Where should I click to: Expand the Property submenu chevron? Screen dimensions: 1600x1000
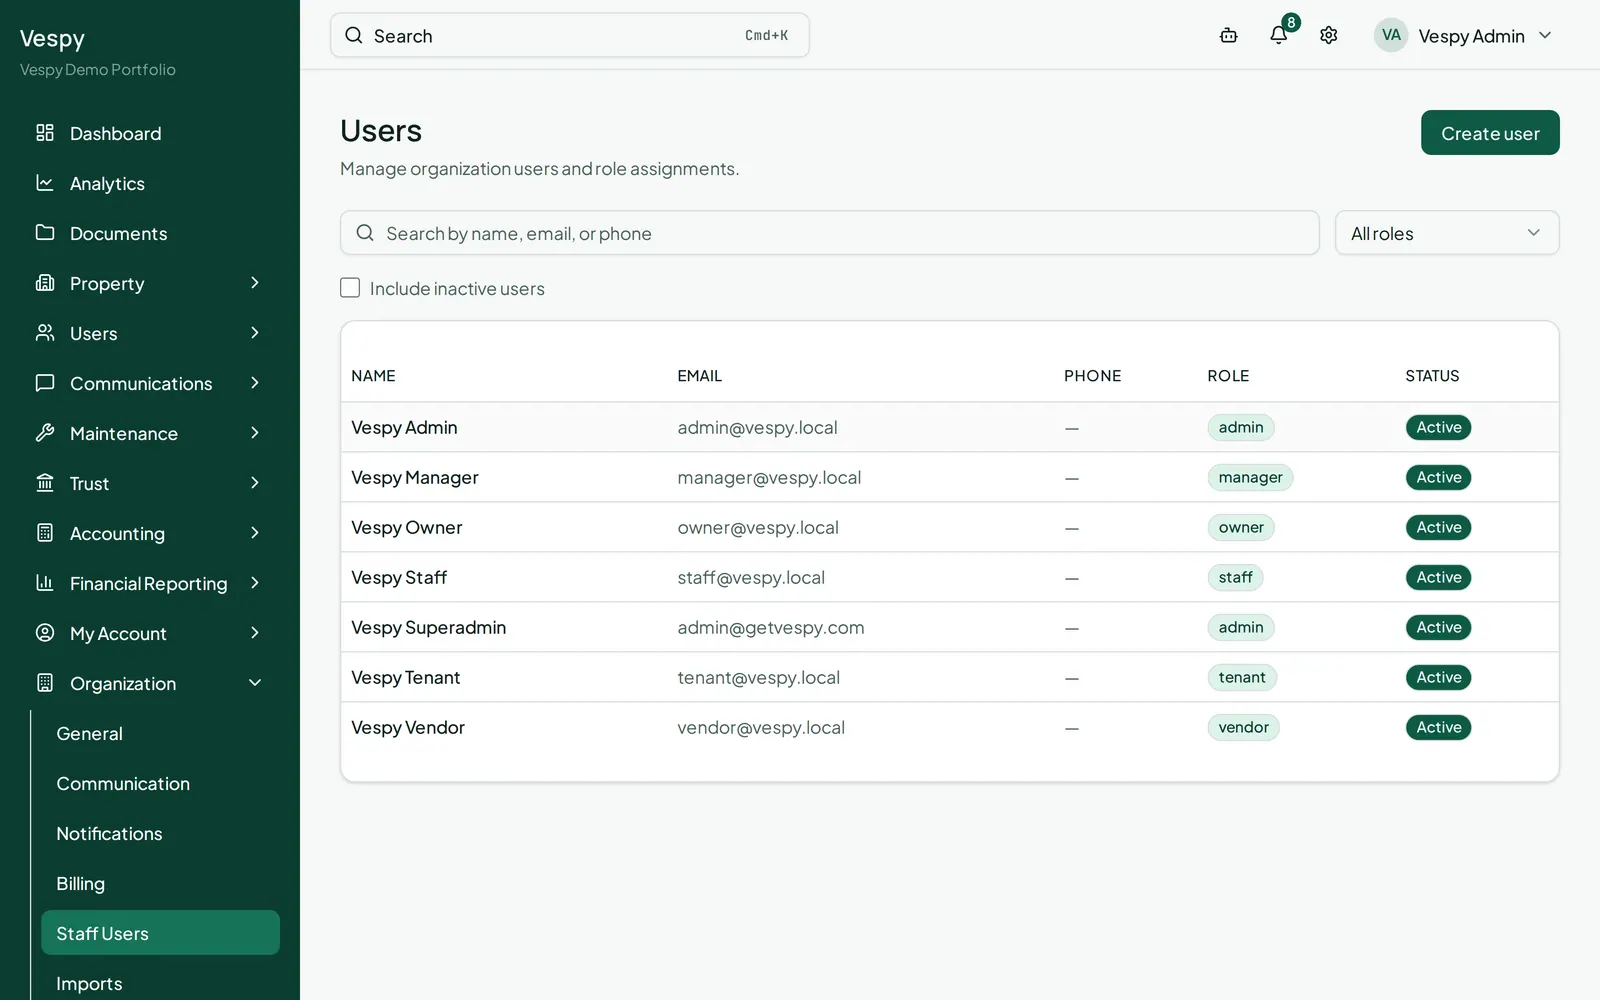pyautogui.click(x=255, y=283)
